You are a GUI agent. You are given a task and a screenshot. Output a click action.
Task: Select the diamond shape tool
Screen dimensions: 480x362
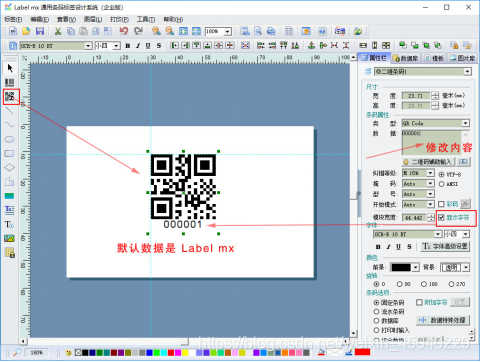(10, 167)
